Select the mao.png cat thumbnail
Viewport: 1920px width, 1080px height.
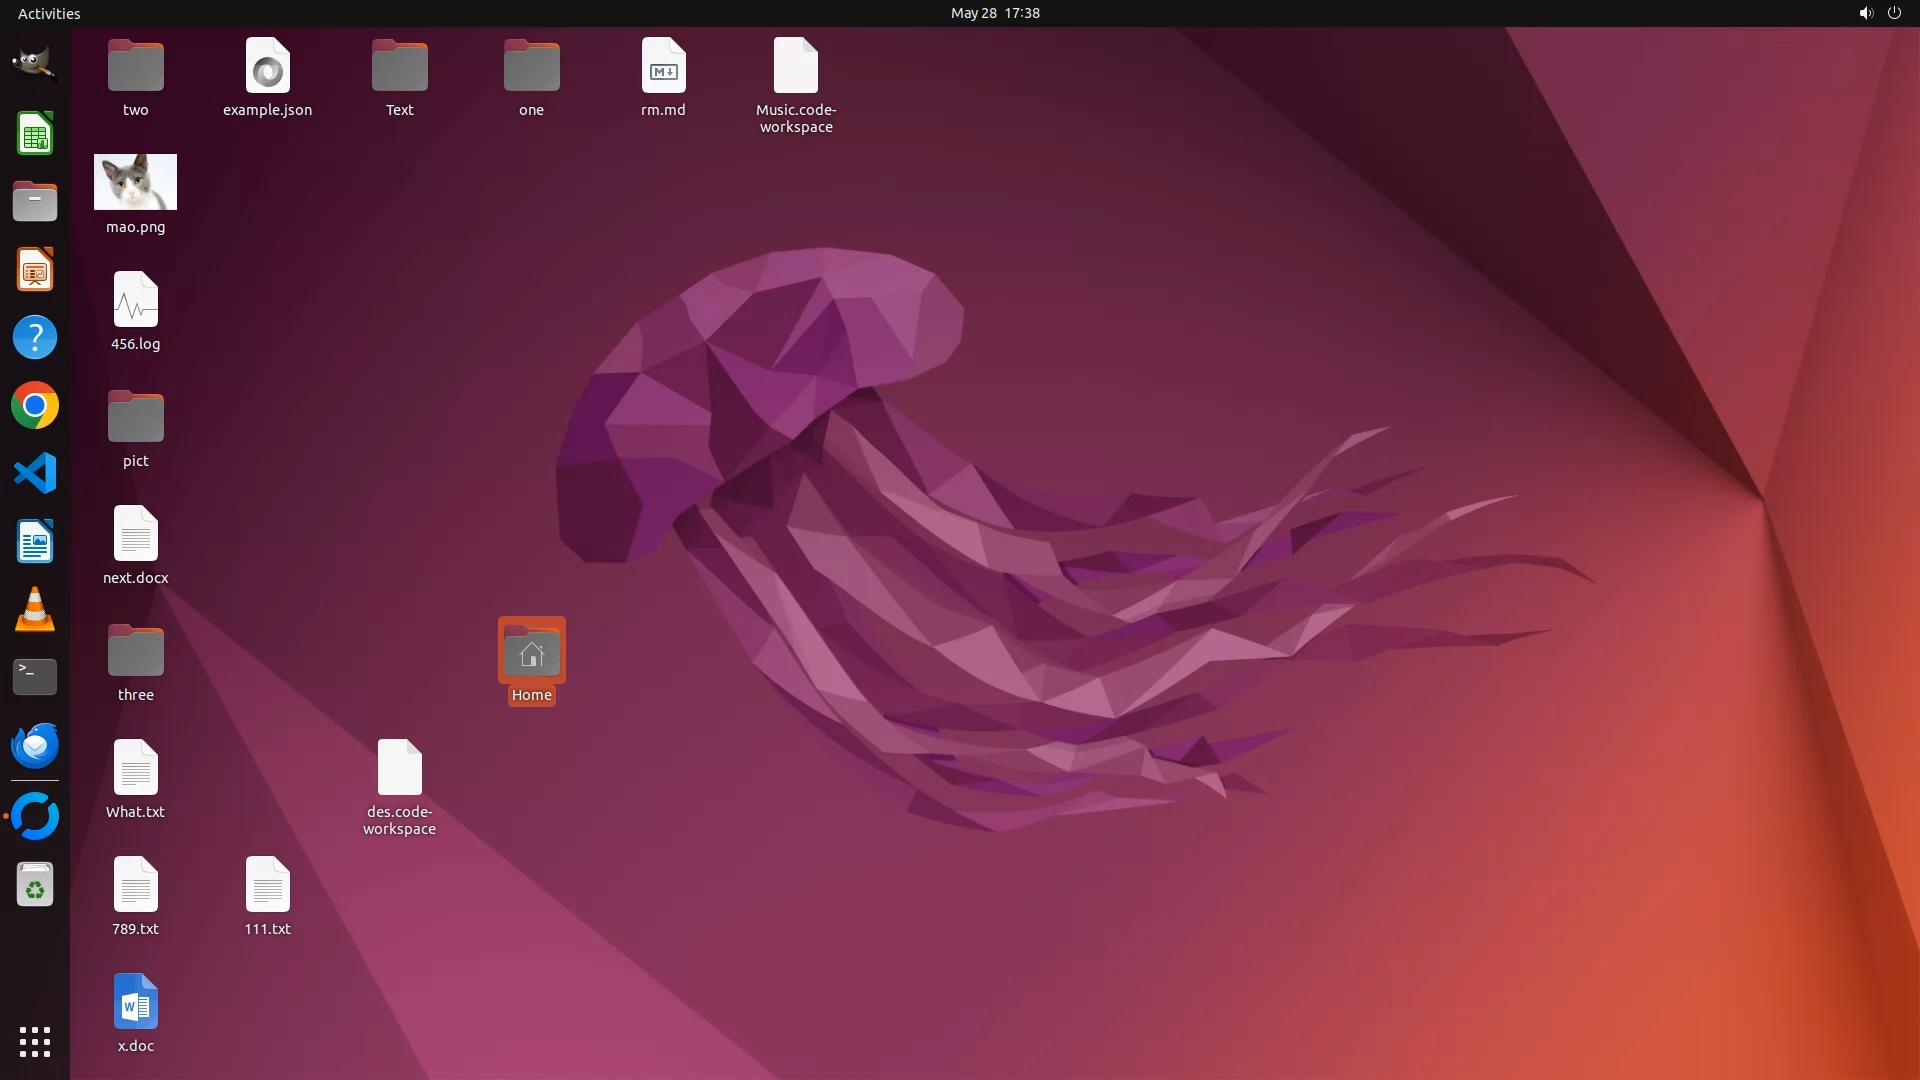pyautogui.click(x=135, y=182)
